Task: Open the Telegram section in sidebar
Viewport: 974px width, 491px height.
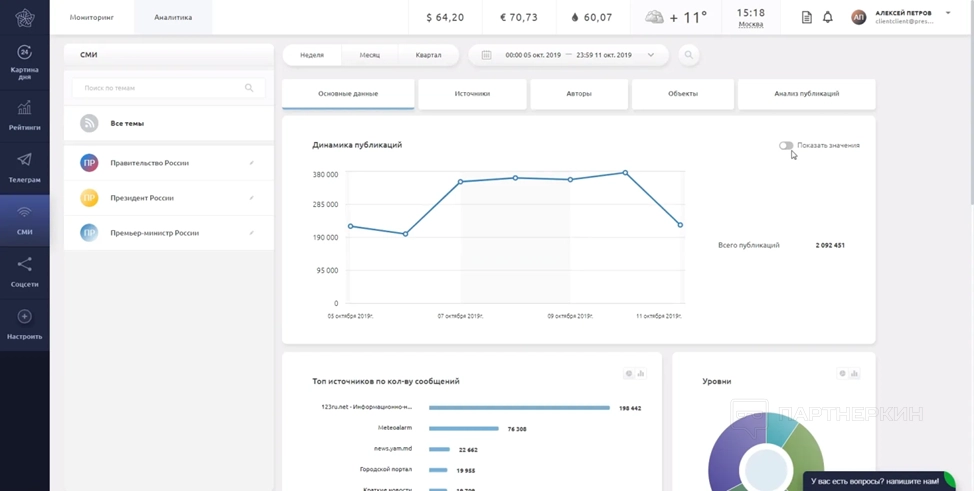Action: tap(25, 166)
